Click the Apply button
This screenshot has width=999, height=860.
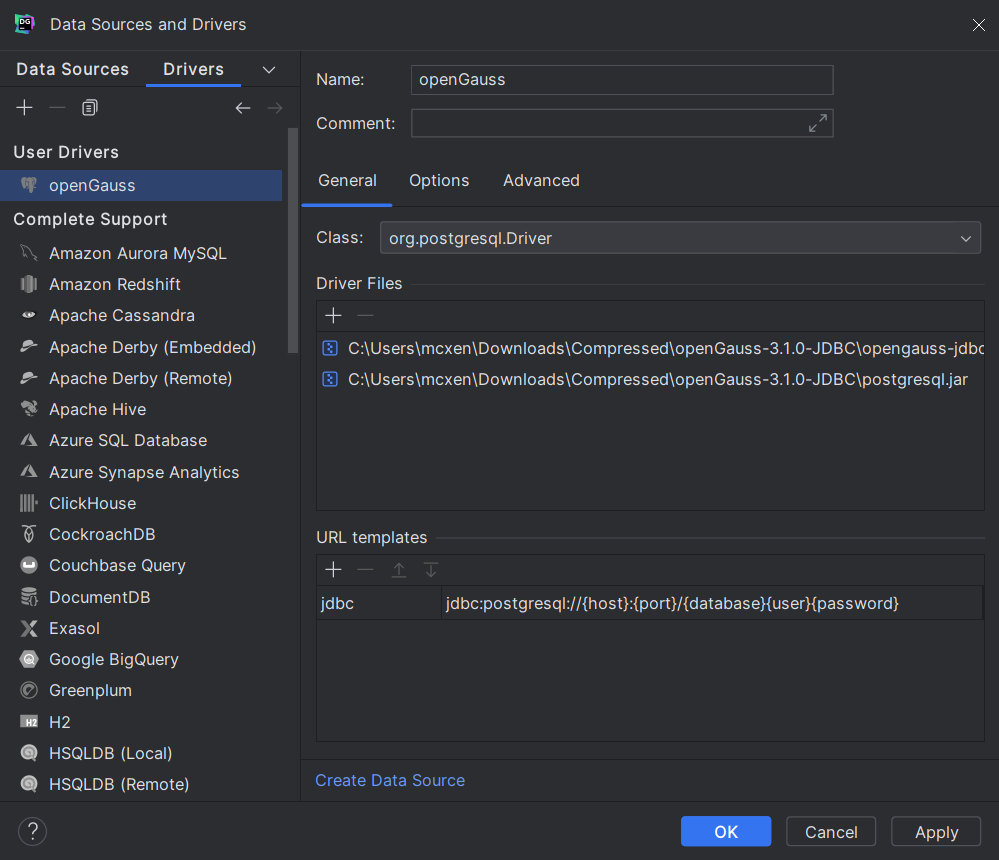(937, 832)
